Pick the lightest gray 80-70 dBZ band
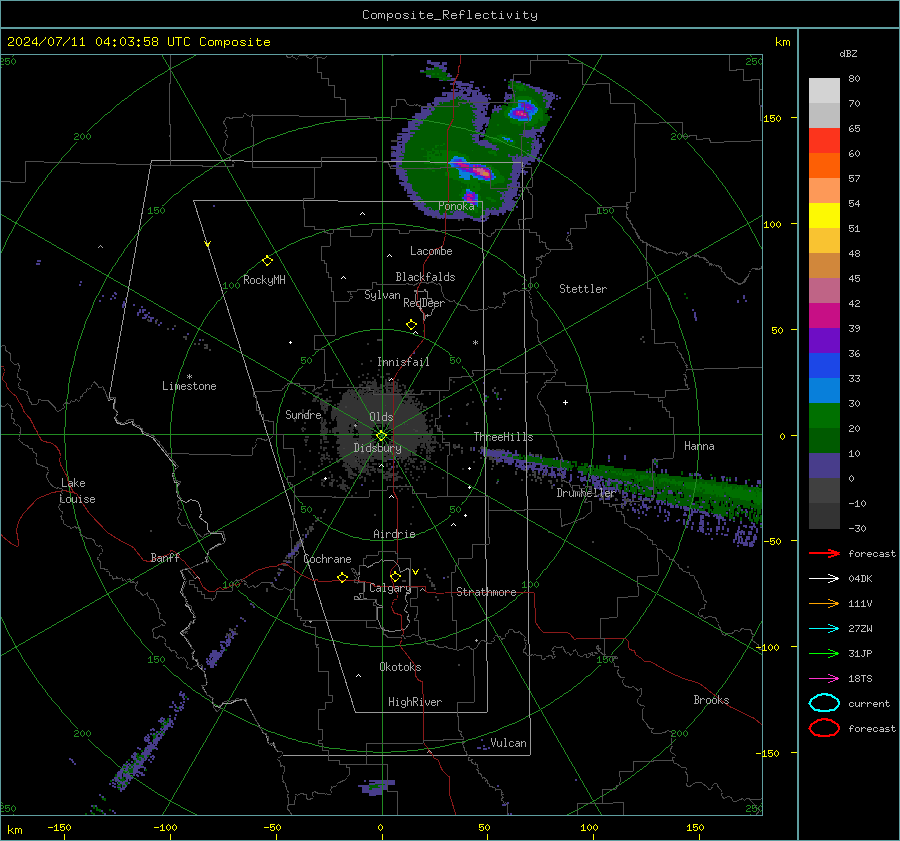 pos(824,91)
